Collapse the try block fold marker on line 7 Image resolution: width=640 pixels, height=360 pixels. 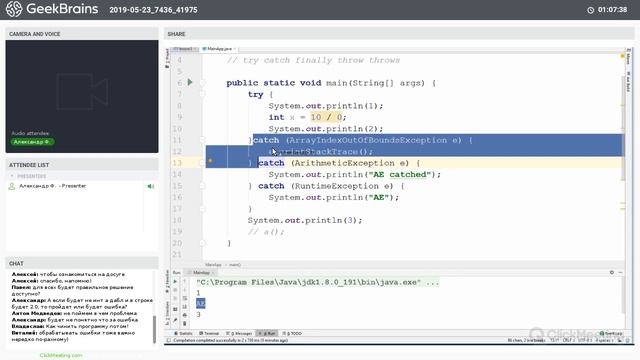coord(202,94)
